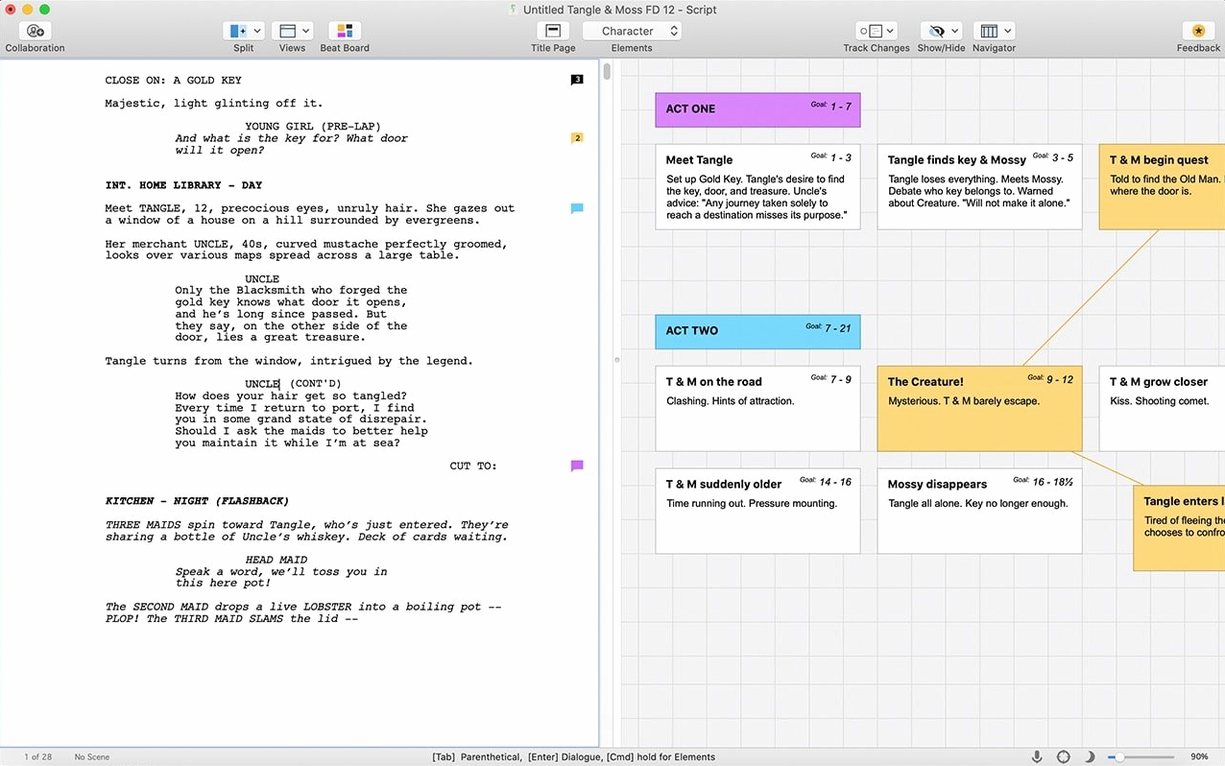Select the Mossy disappears card
This screenshot has width=1225, height=766.
(979, 511)
